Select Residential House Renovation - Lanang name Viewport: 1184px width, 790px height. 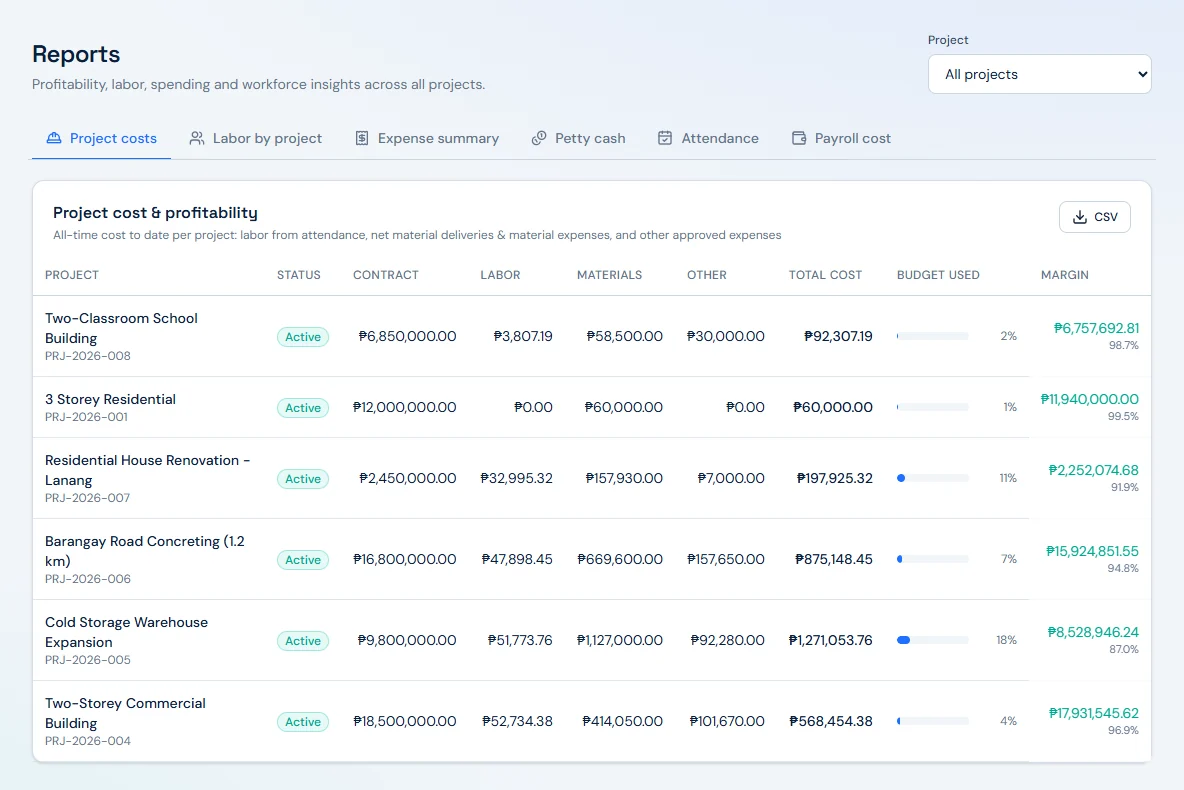pos(147,470)
